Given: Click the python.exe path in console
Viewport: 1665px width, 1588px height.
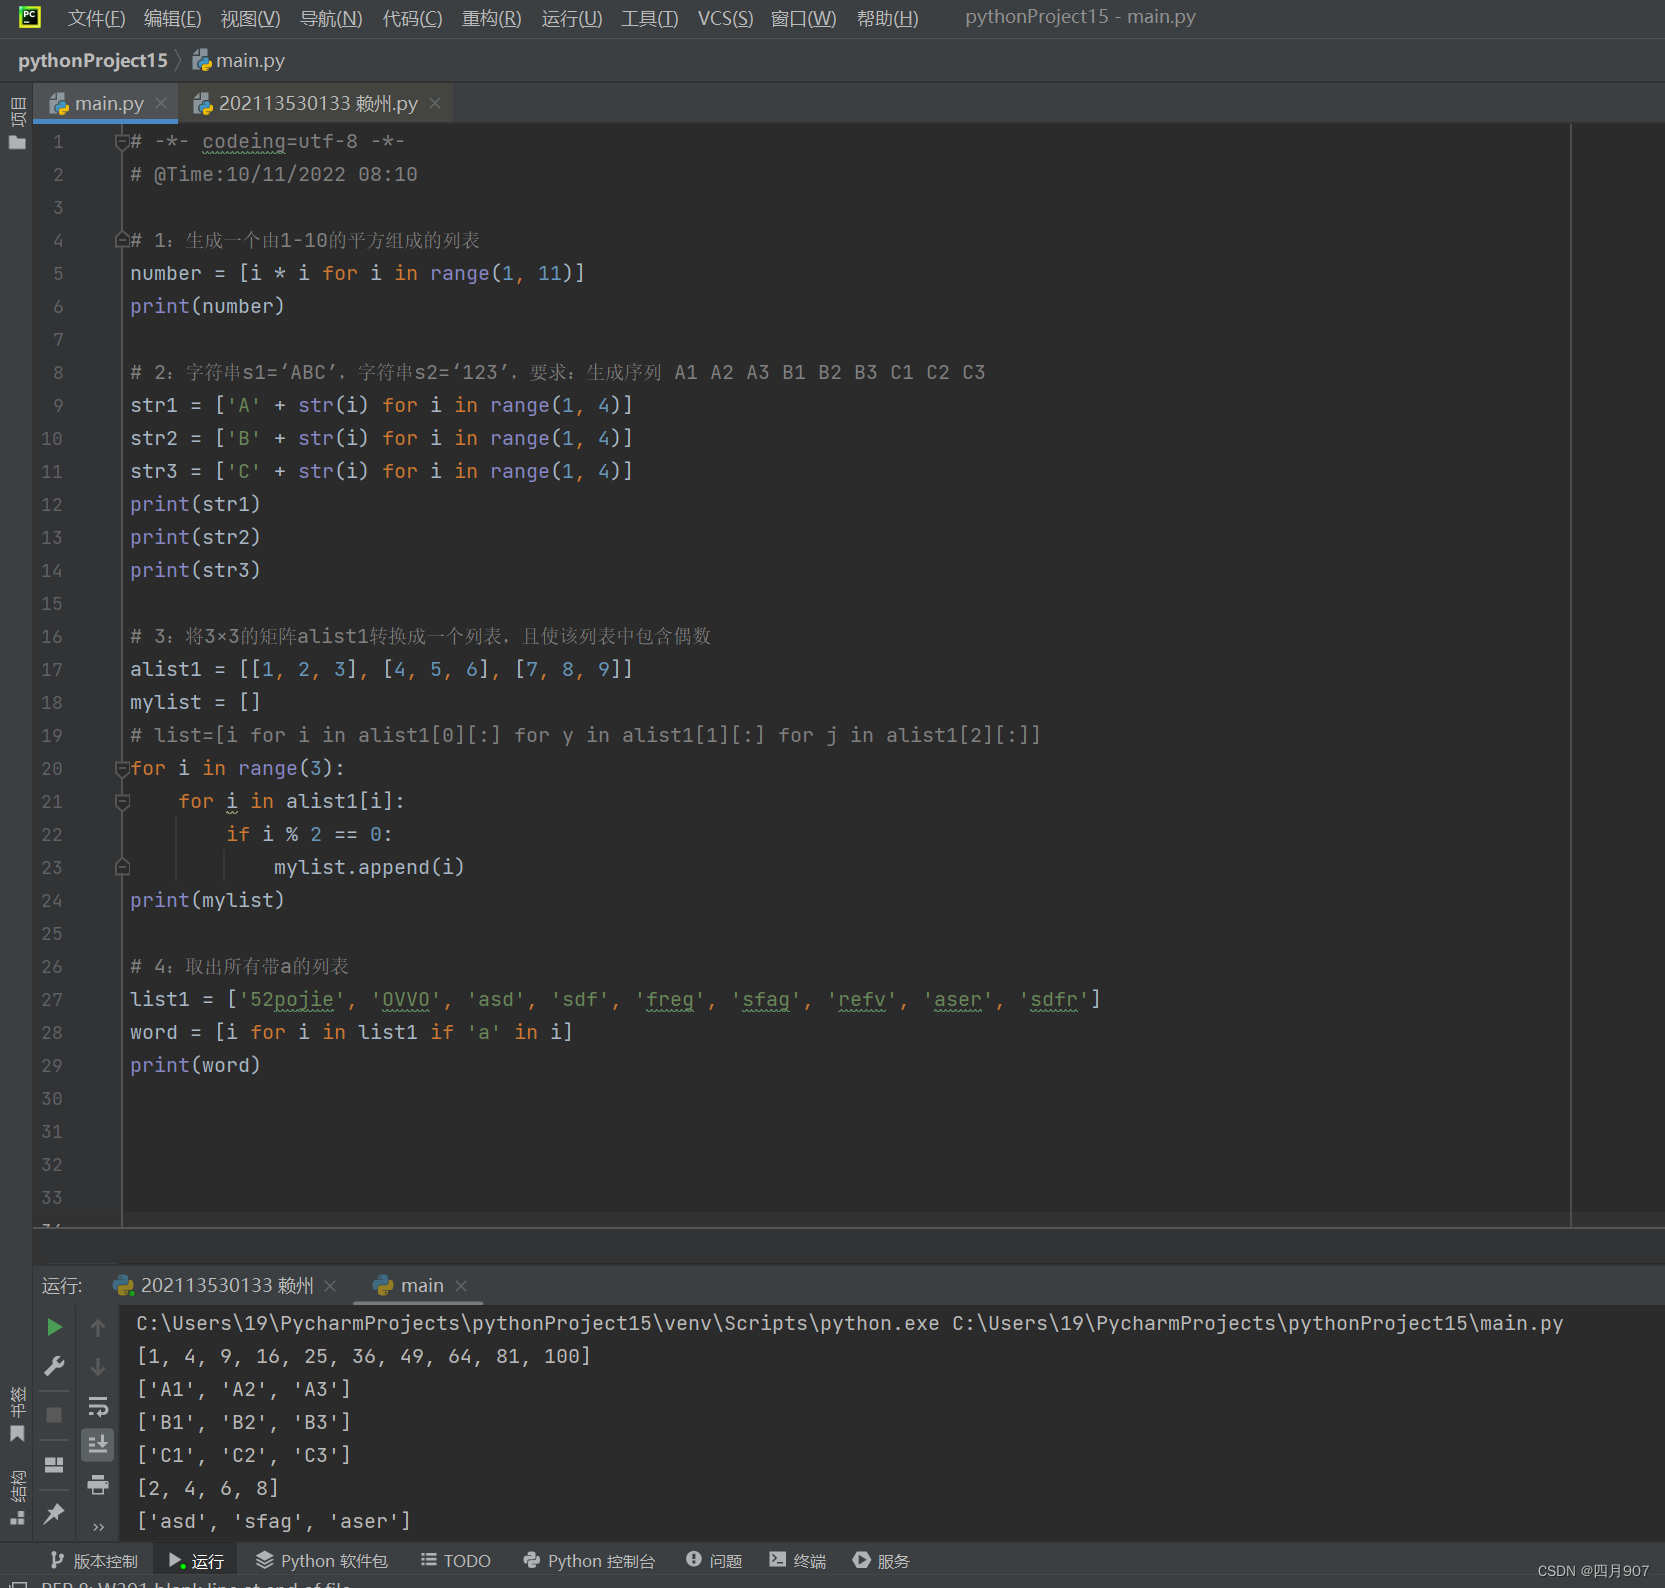Looking at the screenshot, I should point(537,1323).
